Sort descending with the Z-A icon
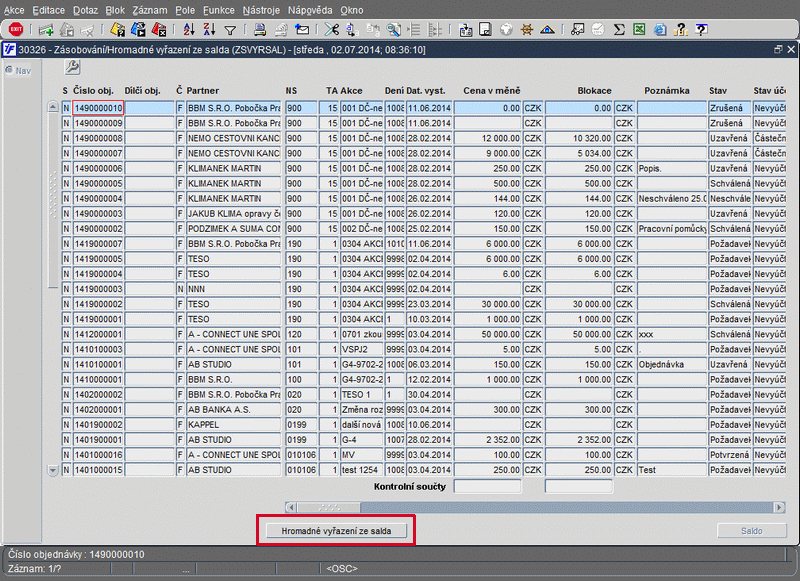800x581 pixels. (x=209, y=30)
